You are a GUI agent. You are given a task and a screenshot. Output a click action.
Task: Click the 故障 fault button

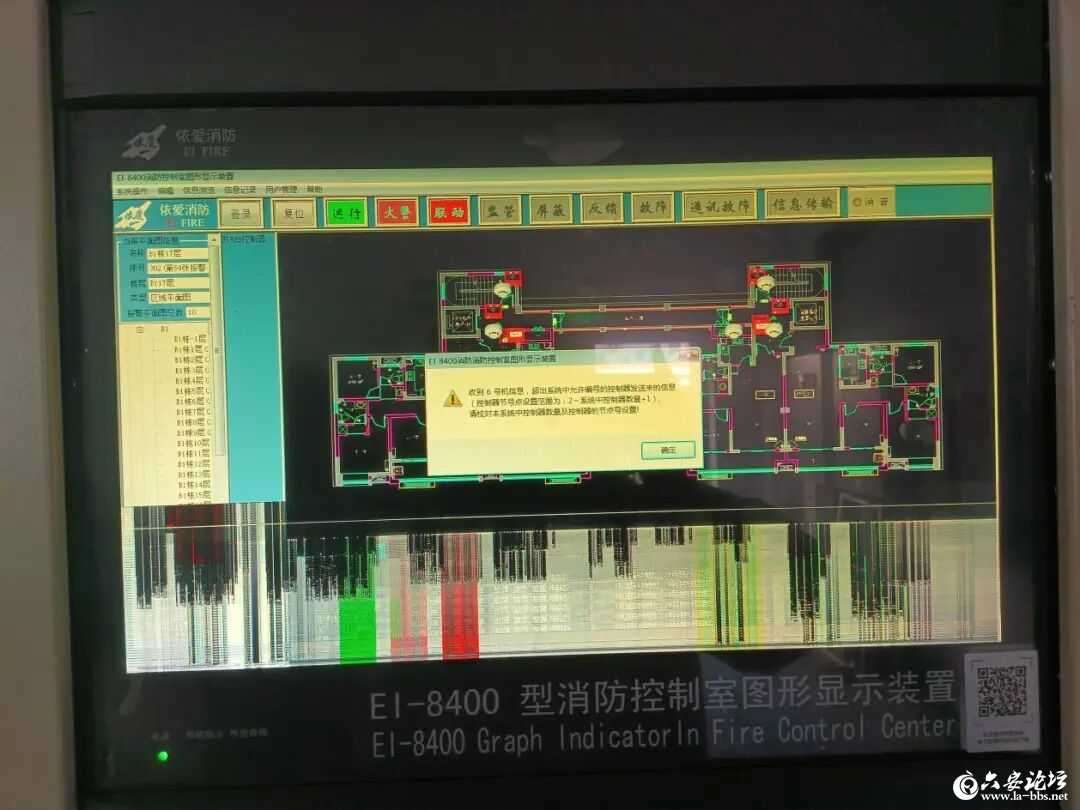pyautogui.click(x=653, y=207)
